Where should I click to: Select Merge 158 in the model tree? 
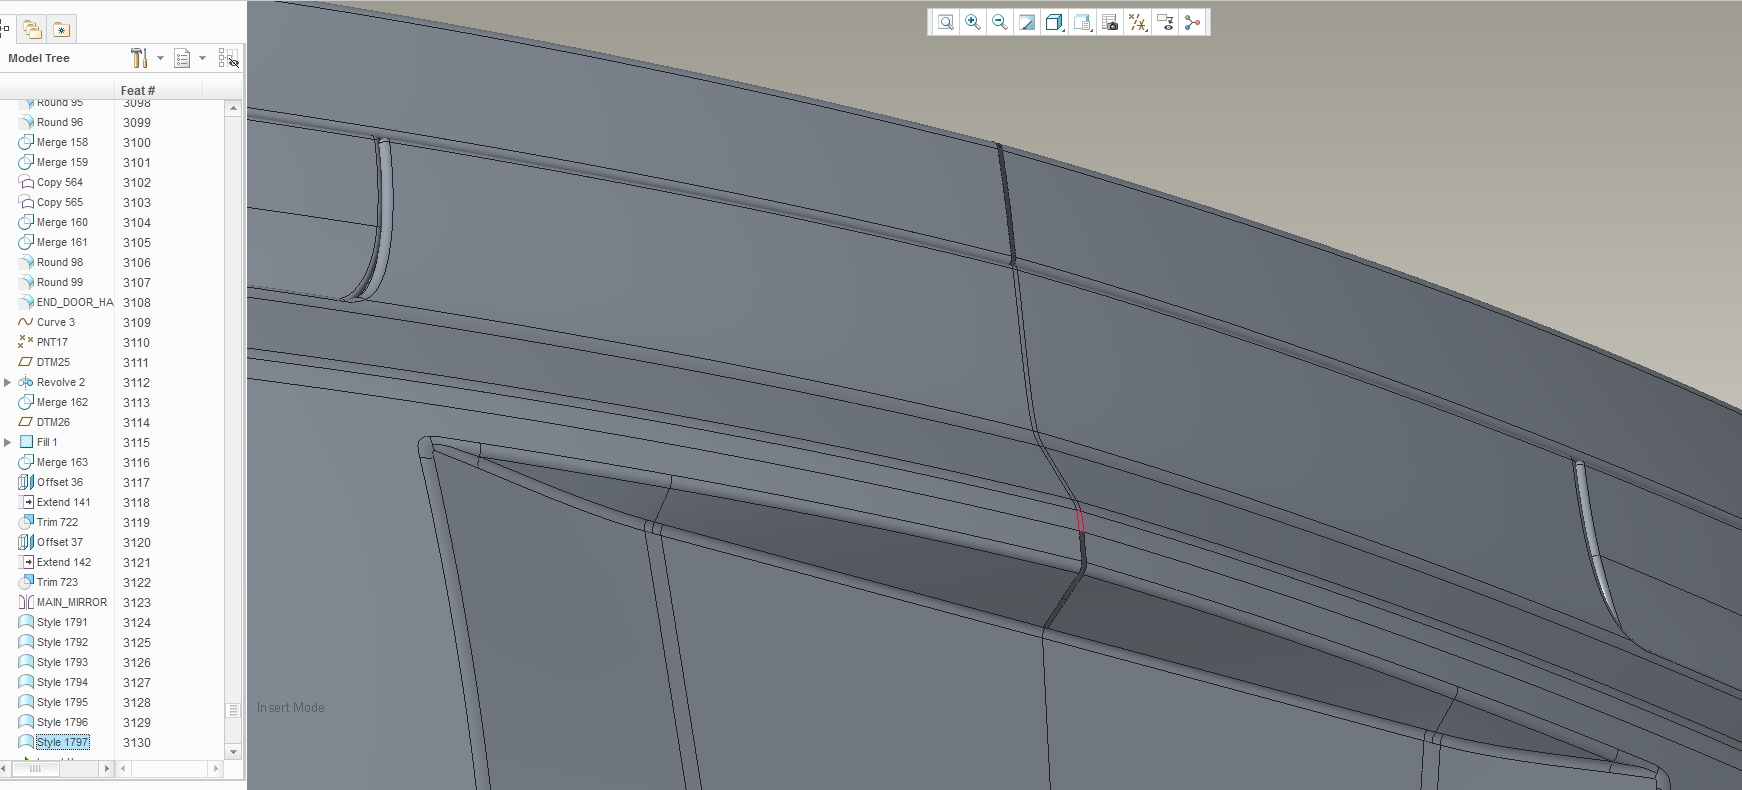tap(62, 142)
